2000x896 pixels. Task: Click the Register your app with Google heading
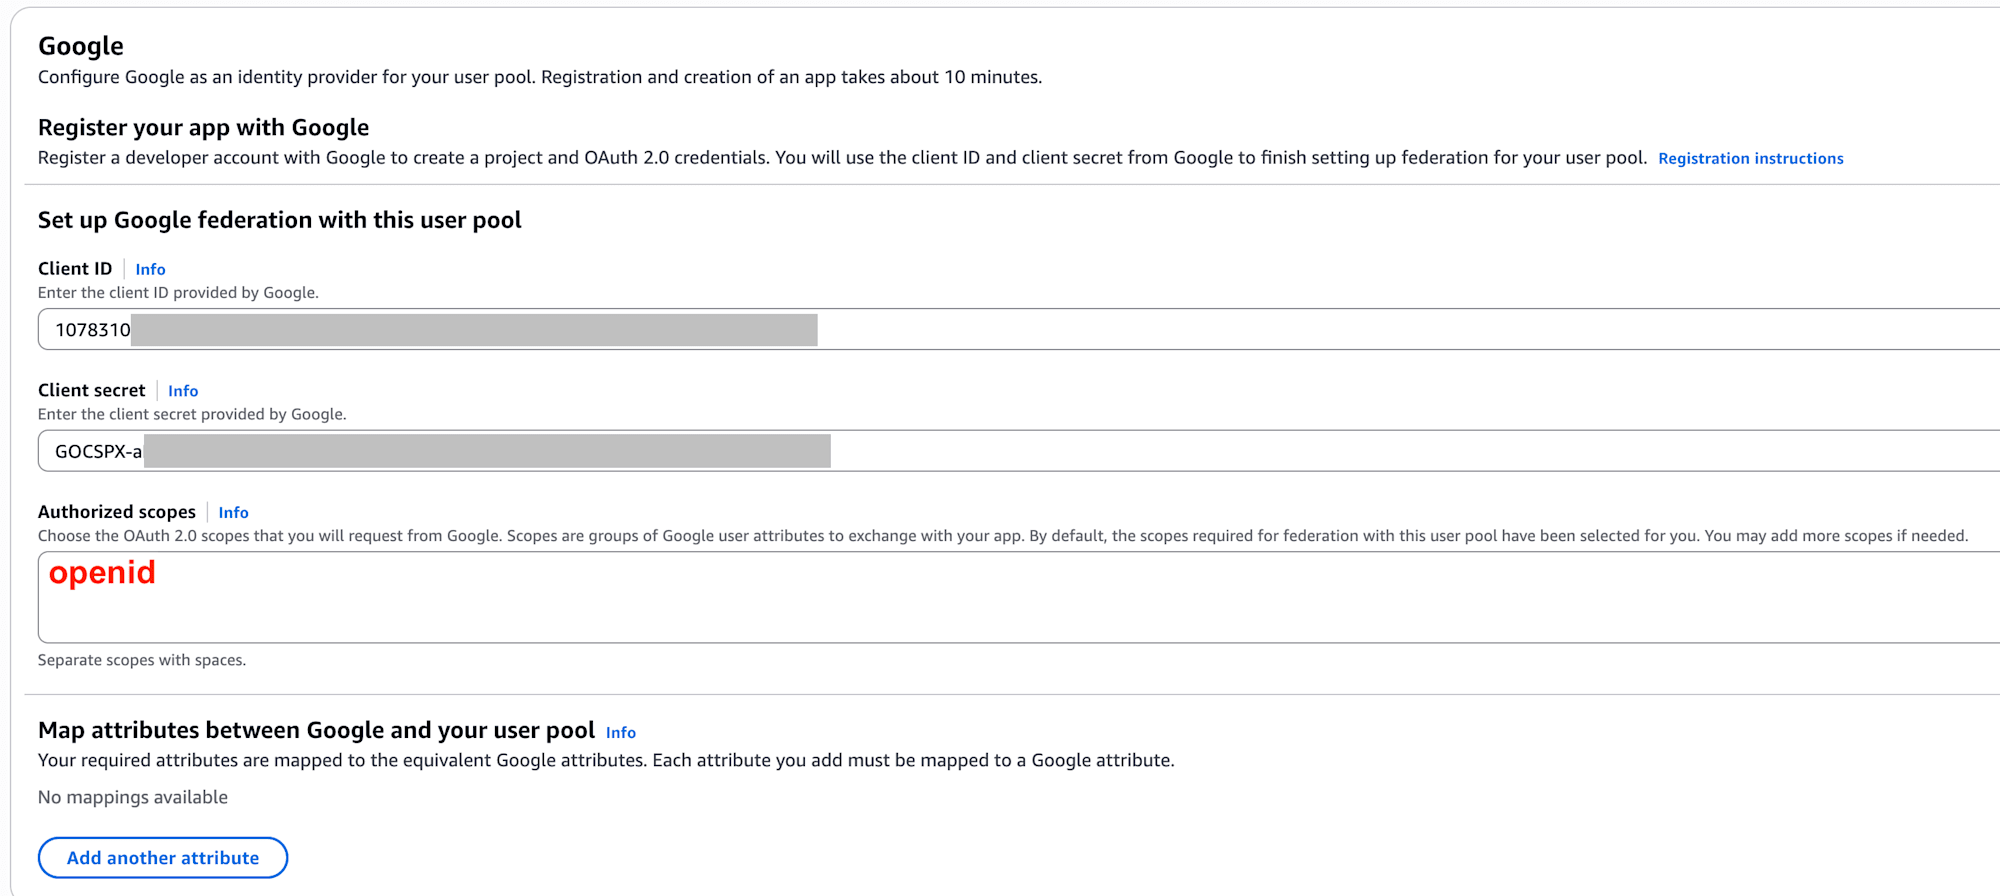tap(203, 128)
